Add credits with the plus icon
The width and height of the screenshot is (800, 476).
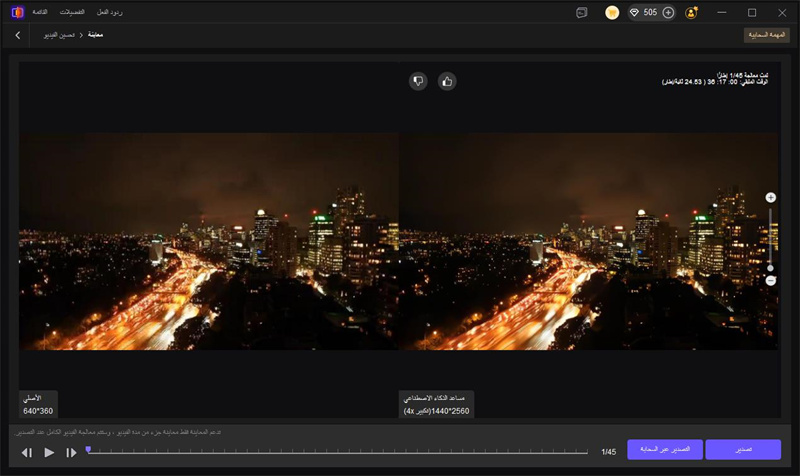pos(668,12)
